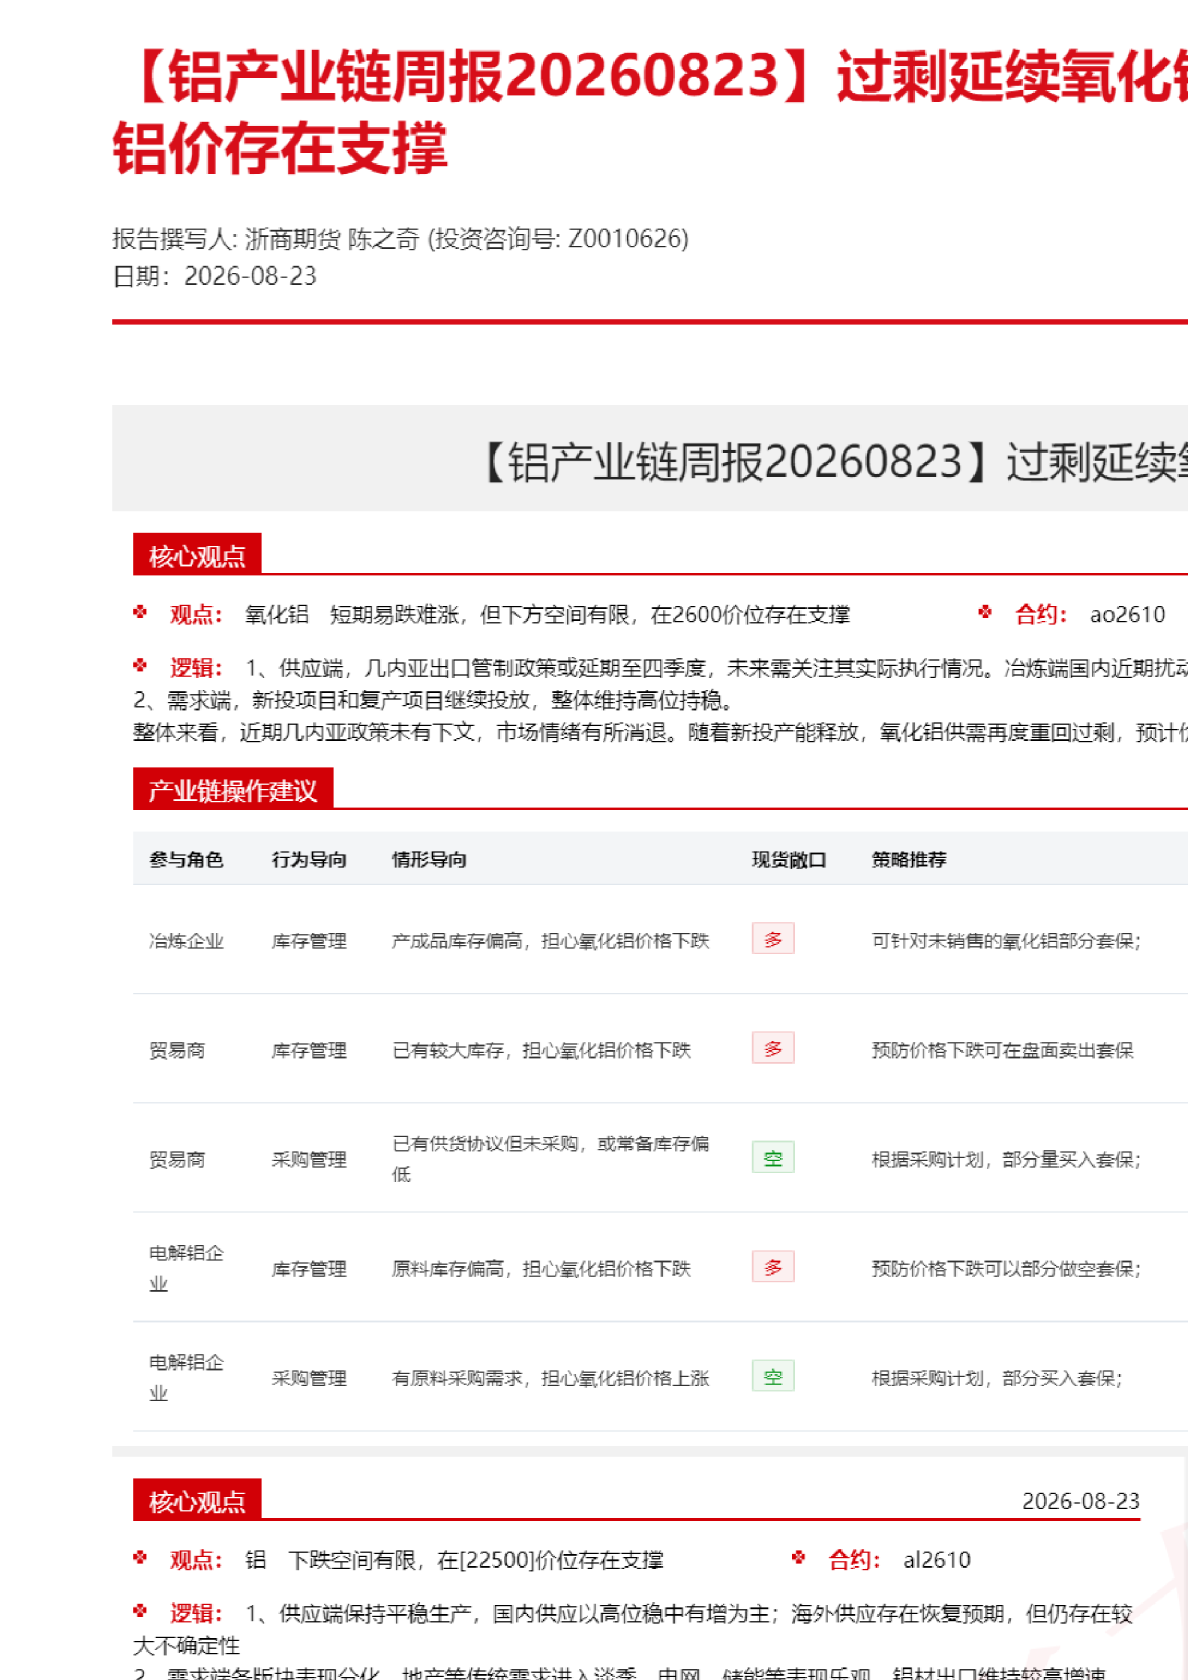Click the 多 badge in 原料库存偏高 row

pos(773,1267)
